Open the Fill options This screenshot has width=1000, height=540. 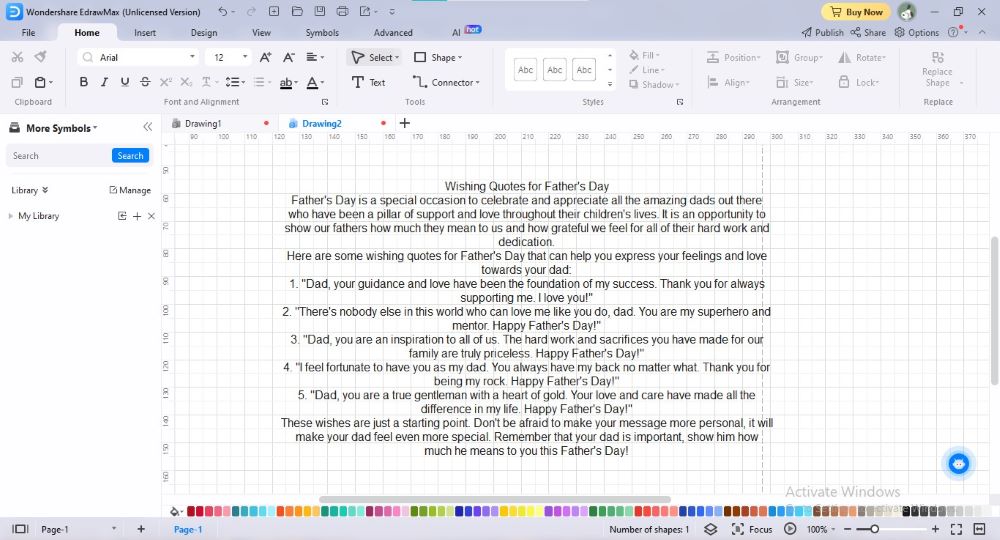645,55
